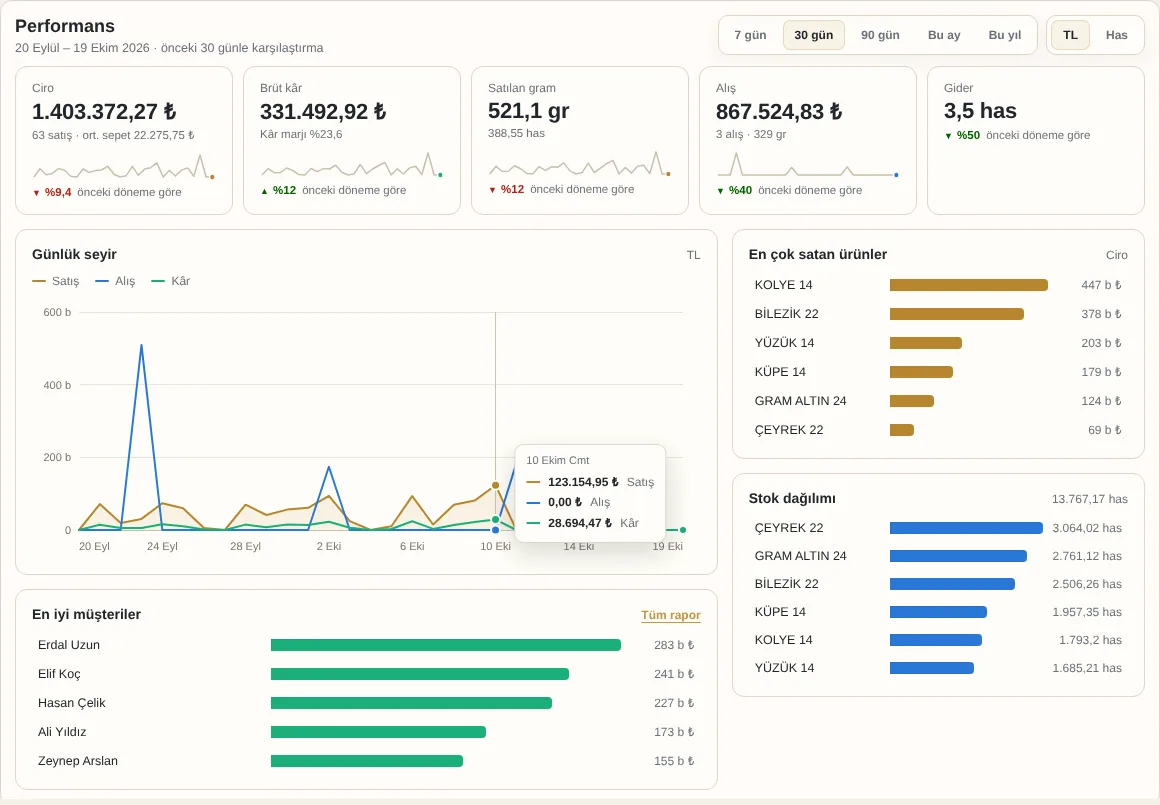Toggle unit display to Has
The width and height of the screenshot is (1160, 805).
click(x=1116, y=35)
